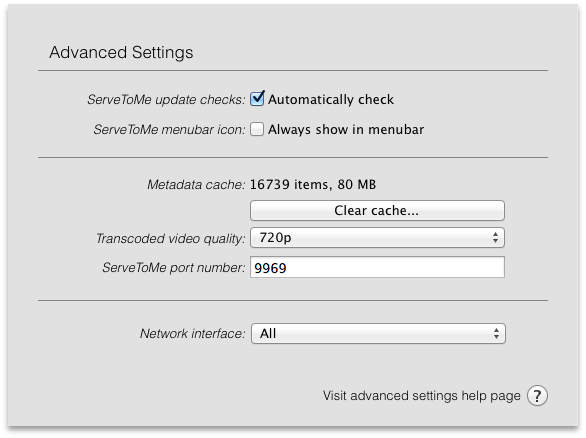Open the Transcoded video quality 720p dropdown
The height and width of the screenshot is (438, 586).
pyautogui.click(x=377, y=238)
